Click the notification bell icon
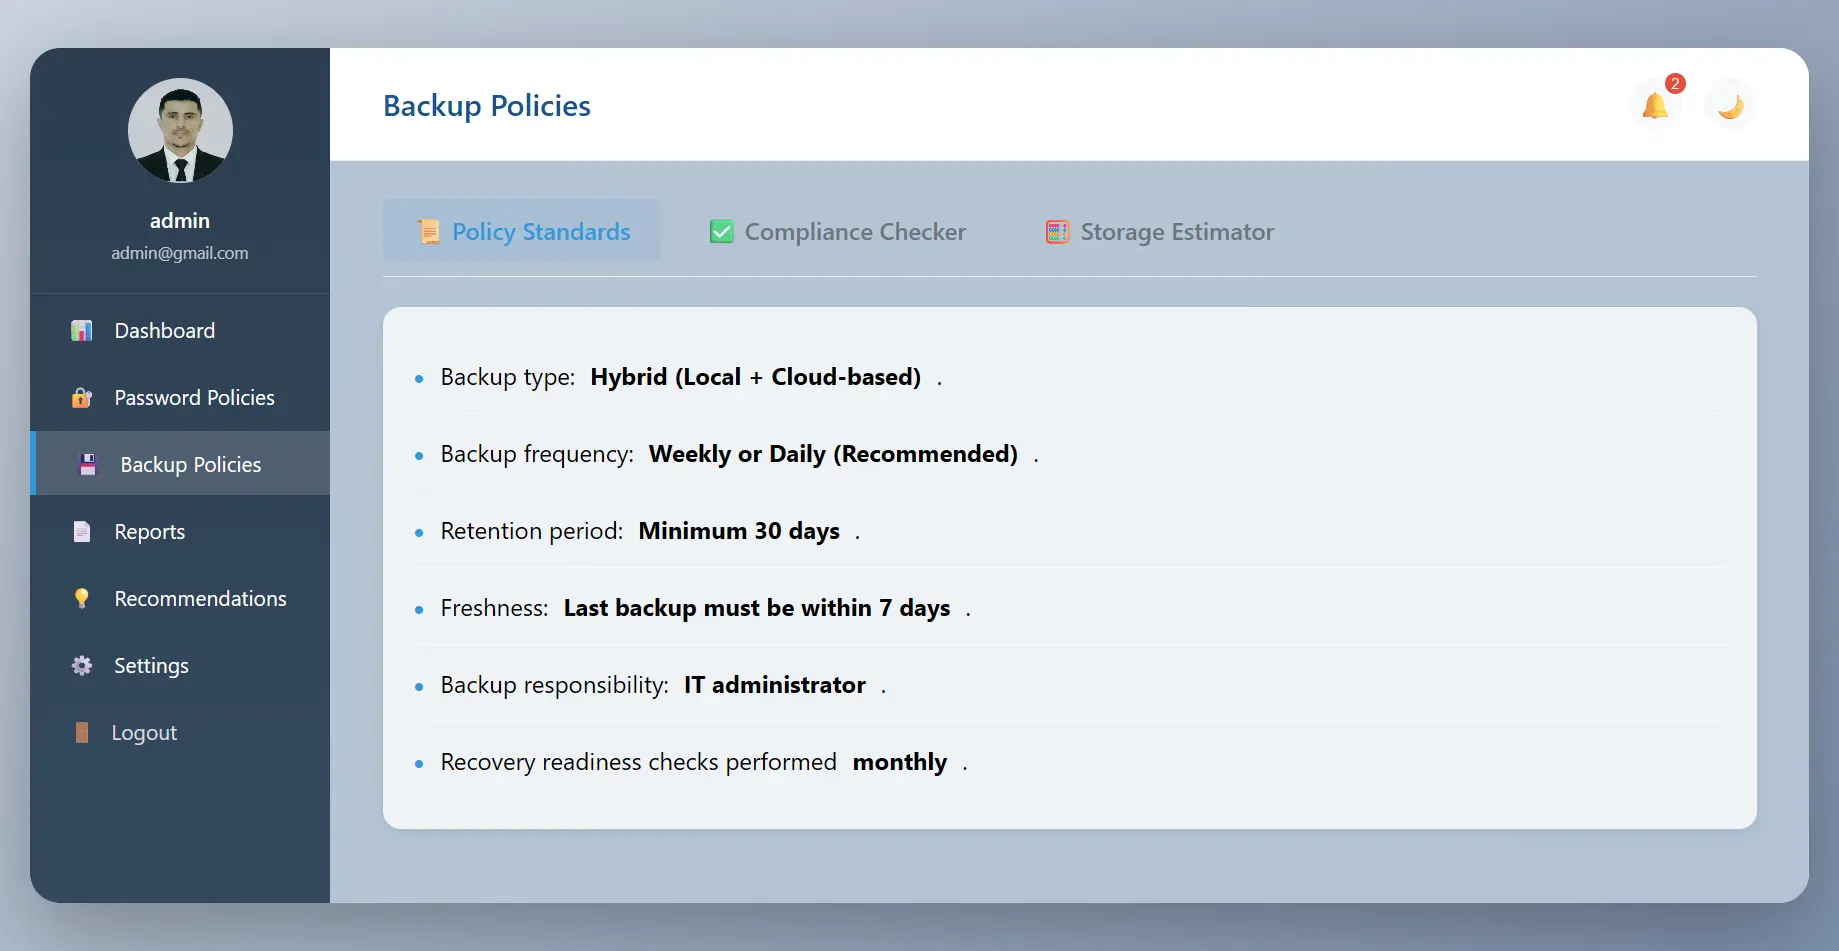Viewport: 1839px width, 951px height. [x=1655, y=106]
